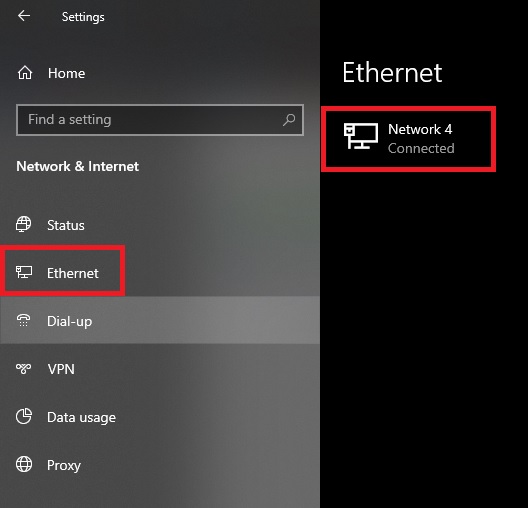528x508 pixels.
Task: Select Status in the sidebar
Action: point(66,225)
